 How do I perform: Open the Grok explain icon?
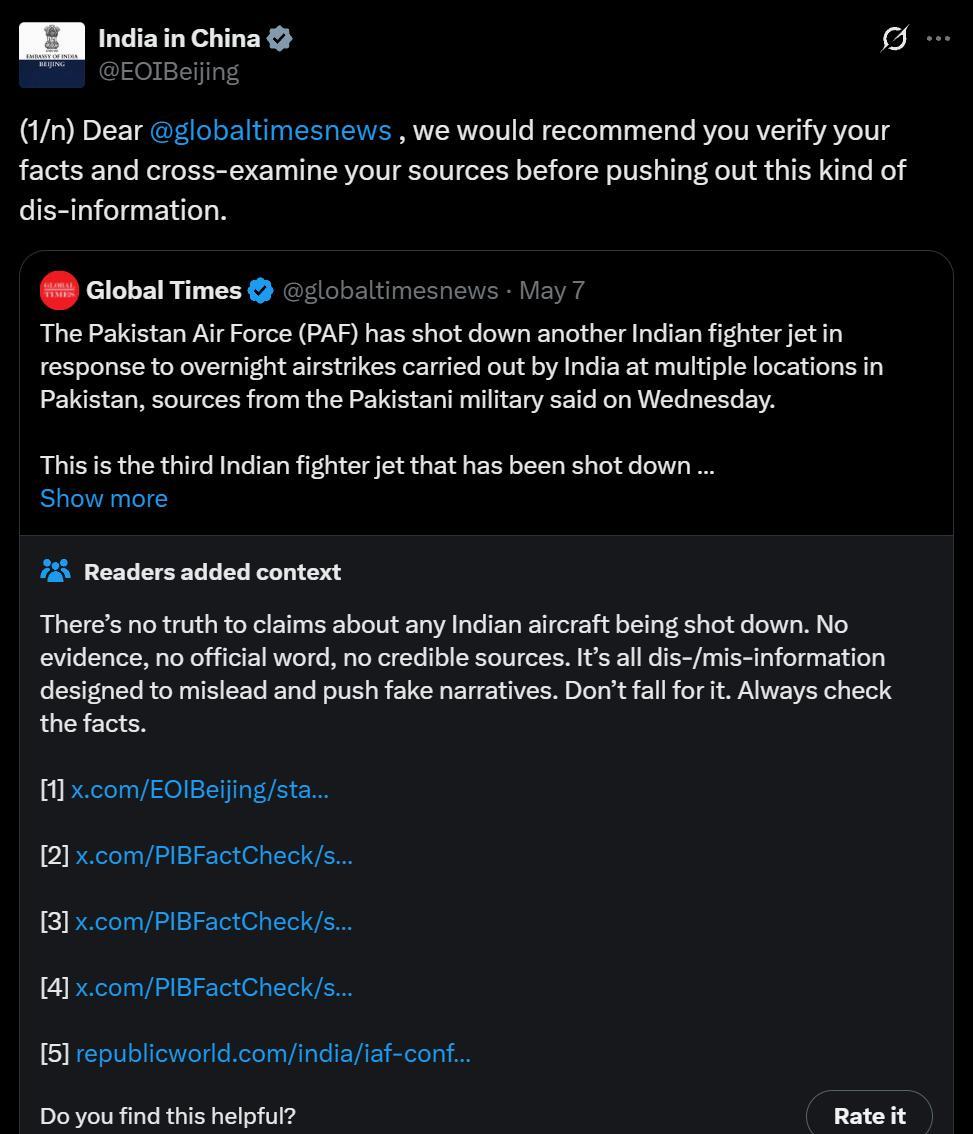coord(894,38)
